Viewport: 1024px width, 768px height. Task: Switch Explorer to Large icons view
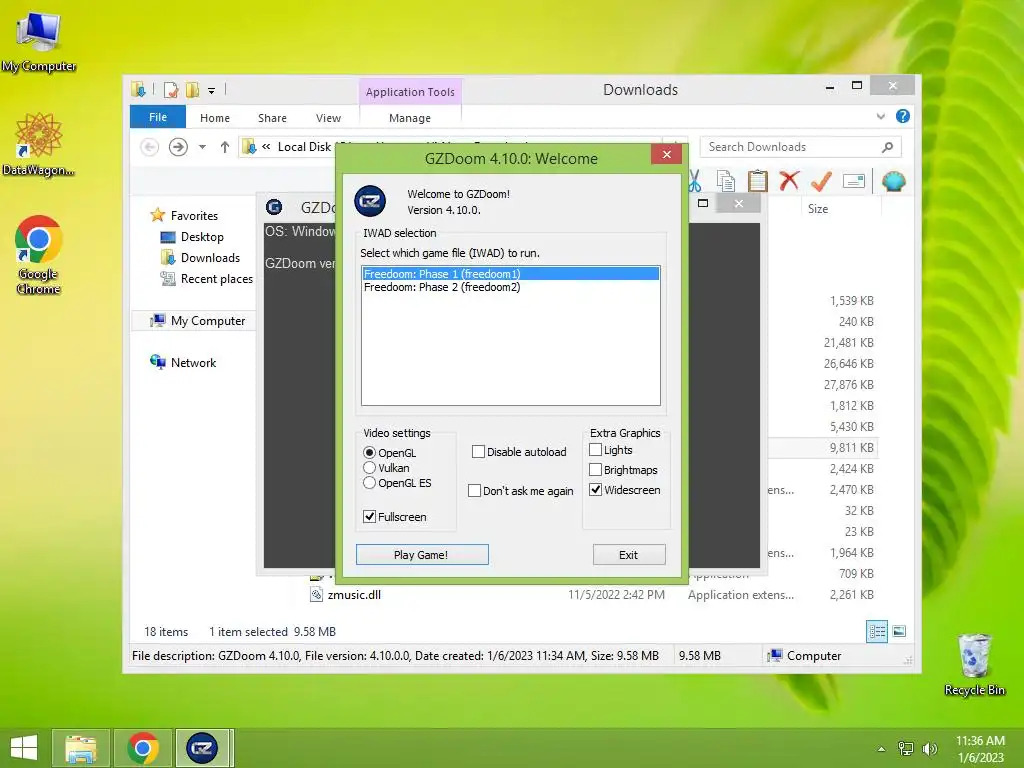[899, 631]
